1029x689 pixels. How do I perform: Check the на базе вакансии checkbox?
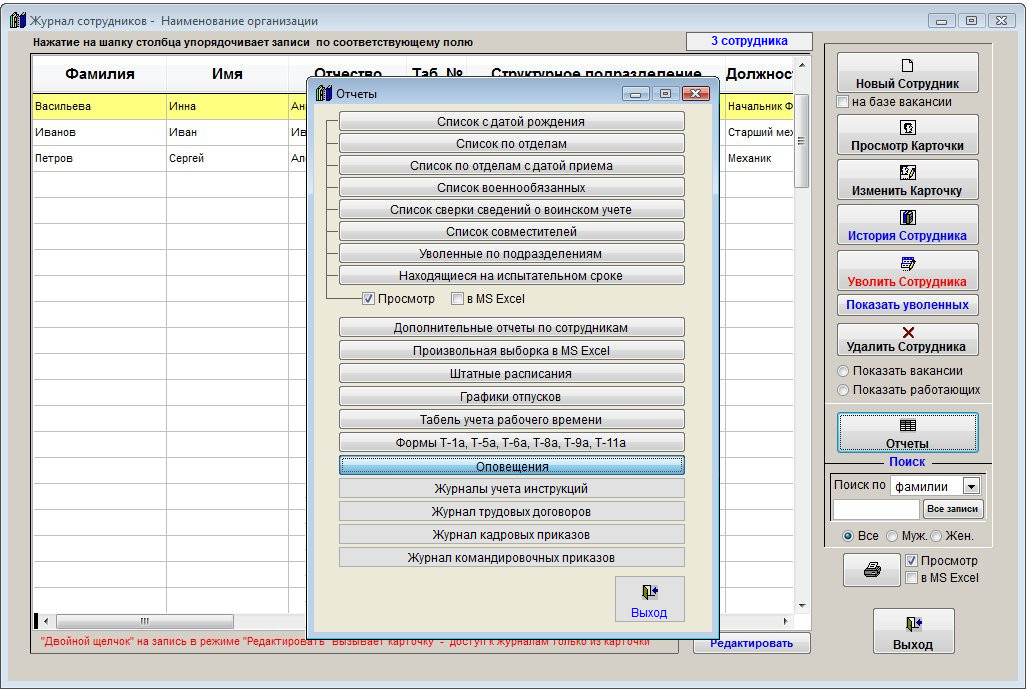coord(843,102)
